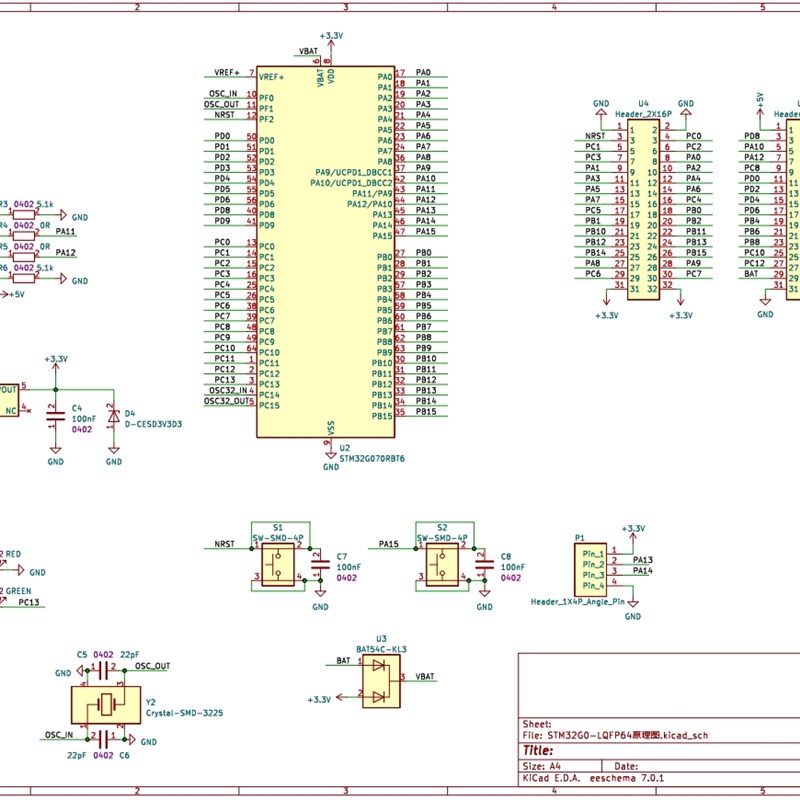Screen dimensions: 800x800
Task: Click the D-CESD3V3D3 value text
Action: coord(153,424)
